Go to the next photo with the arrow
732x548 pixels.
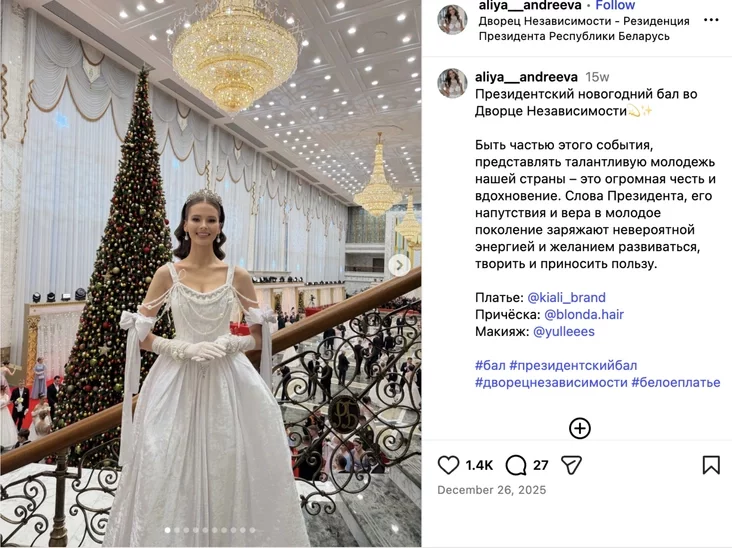click(400, 266)
